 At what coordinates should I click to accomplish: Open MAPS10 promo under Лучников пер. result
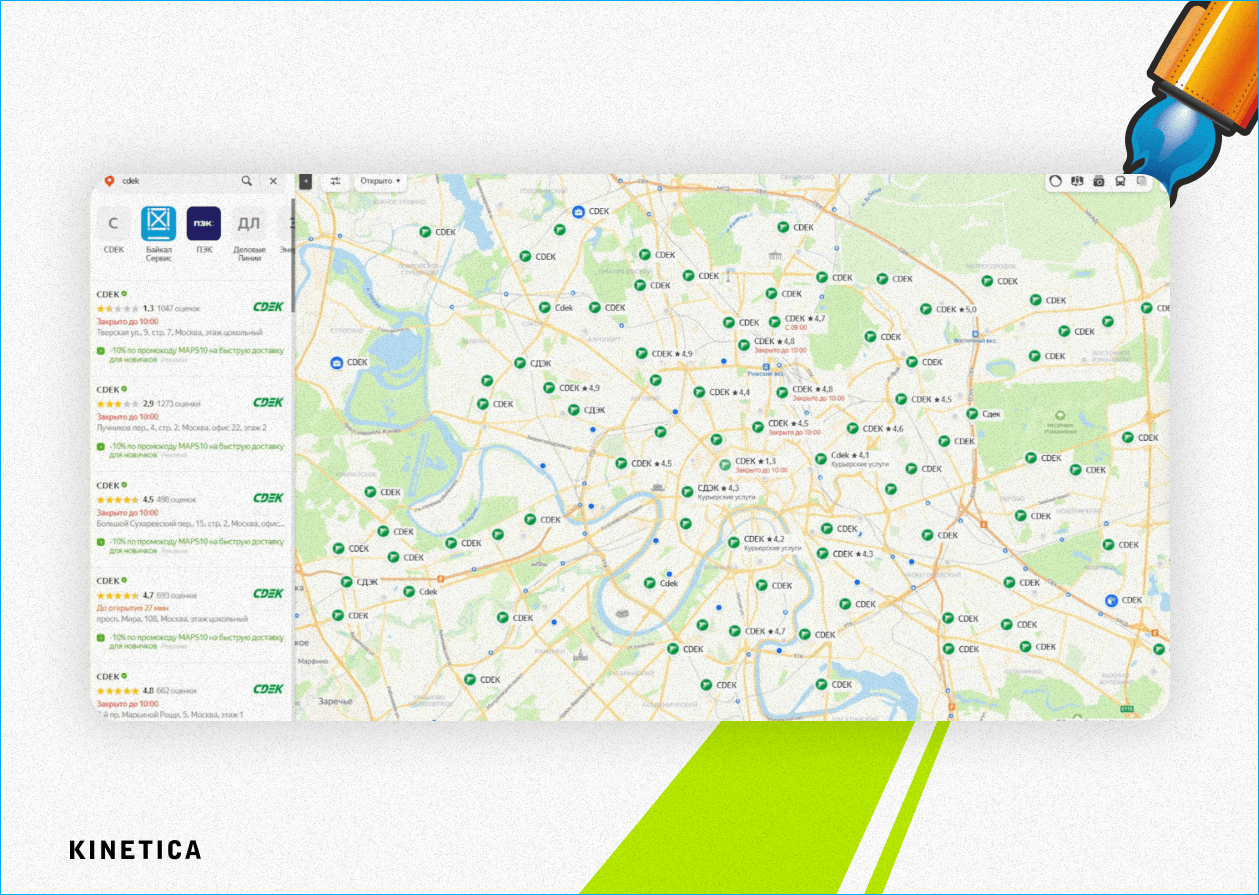pyautogui.click(x=190, y=450)
